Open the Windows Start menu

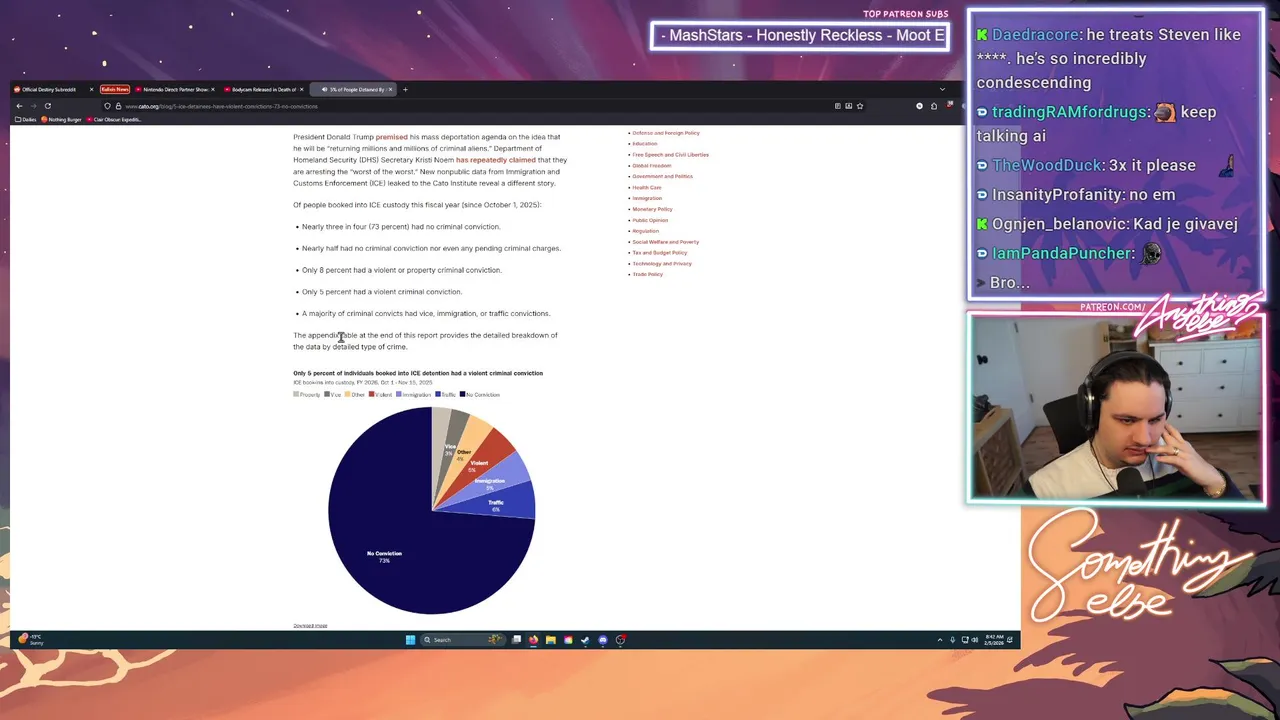[x=410, y=640]
